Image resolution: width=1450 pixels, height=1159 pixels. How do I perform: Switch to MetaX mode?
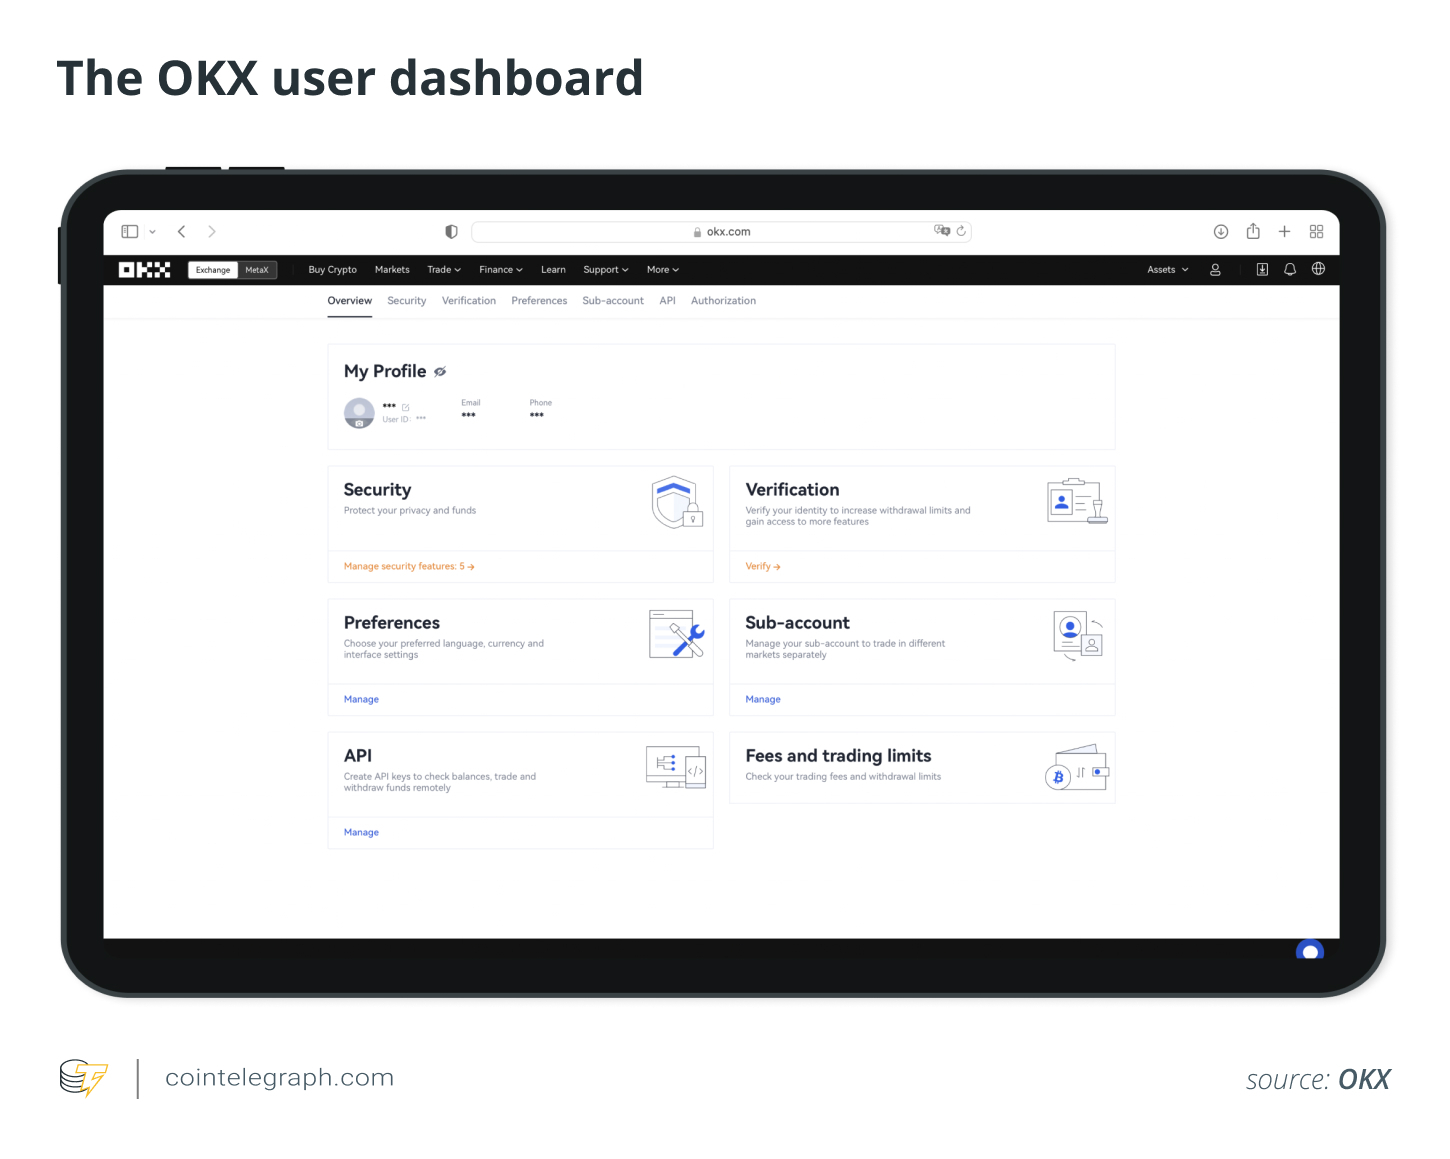257,270
